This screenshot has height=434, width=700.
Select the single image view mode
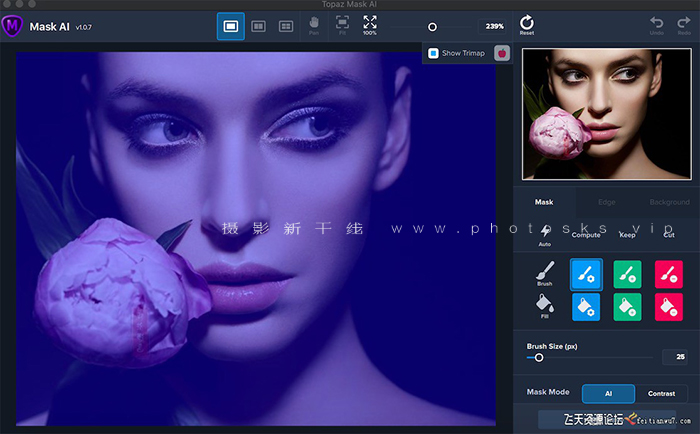click(x=230, y=26)
